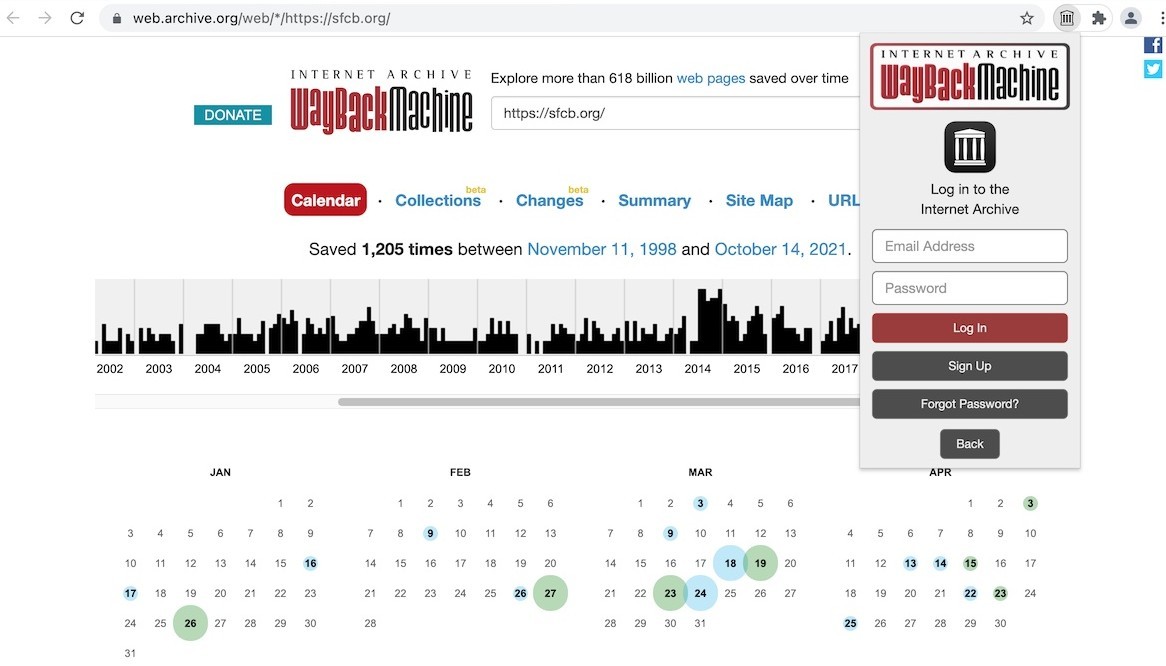Viewport: 1166px width, 666px height.
Task: Open the March 18 snapshot
Action: click(x=730, y=563)
